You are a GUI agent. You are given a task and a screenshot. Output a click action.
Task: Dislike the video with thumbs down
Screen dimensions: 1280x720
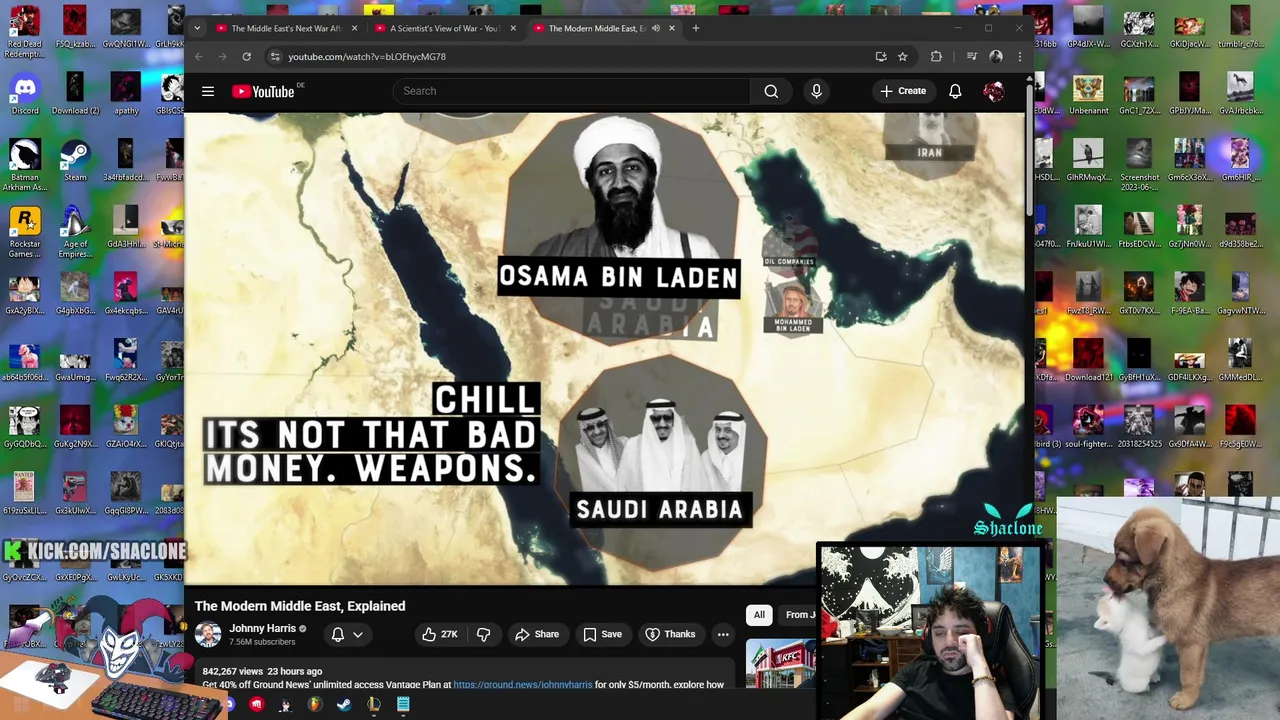483,634
